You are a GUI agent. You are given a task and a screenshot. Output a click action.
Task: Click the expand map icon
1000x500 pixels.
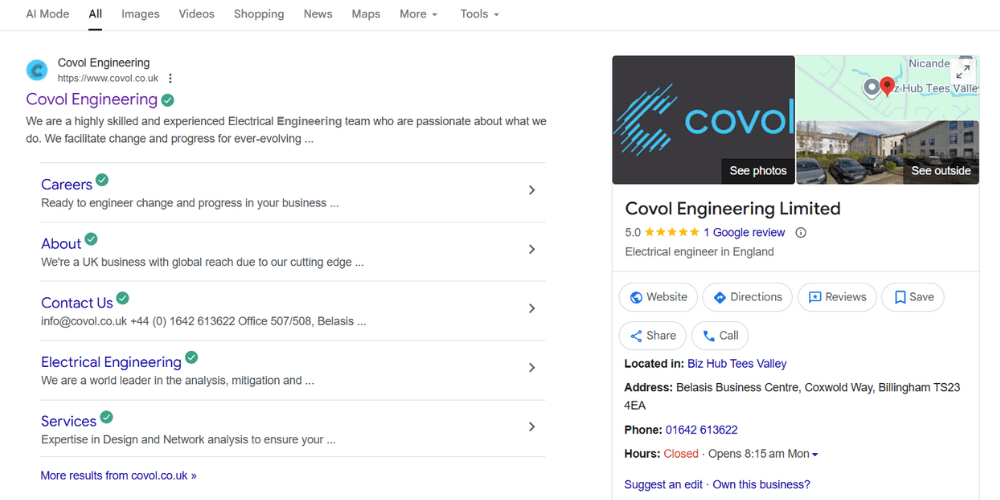(963, 71)
